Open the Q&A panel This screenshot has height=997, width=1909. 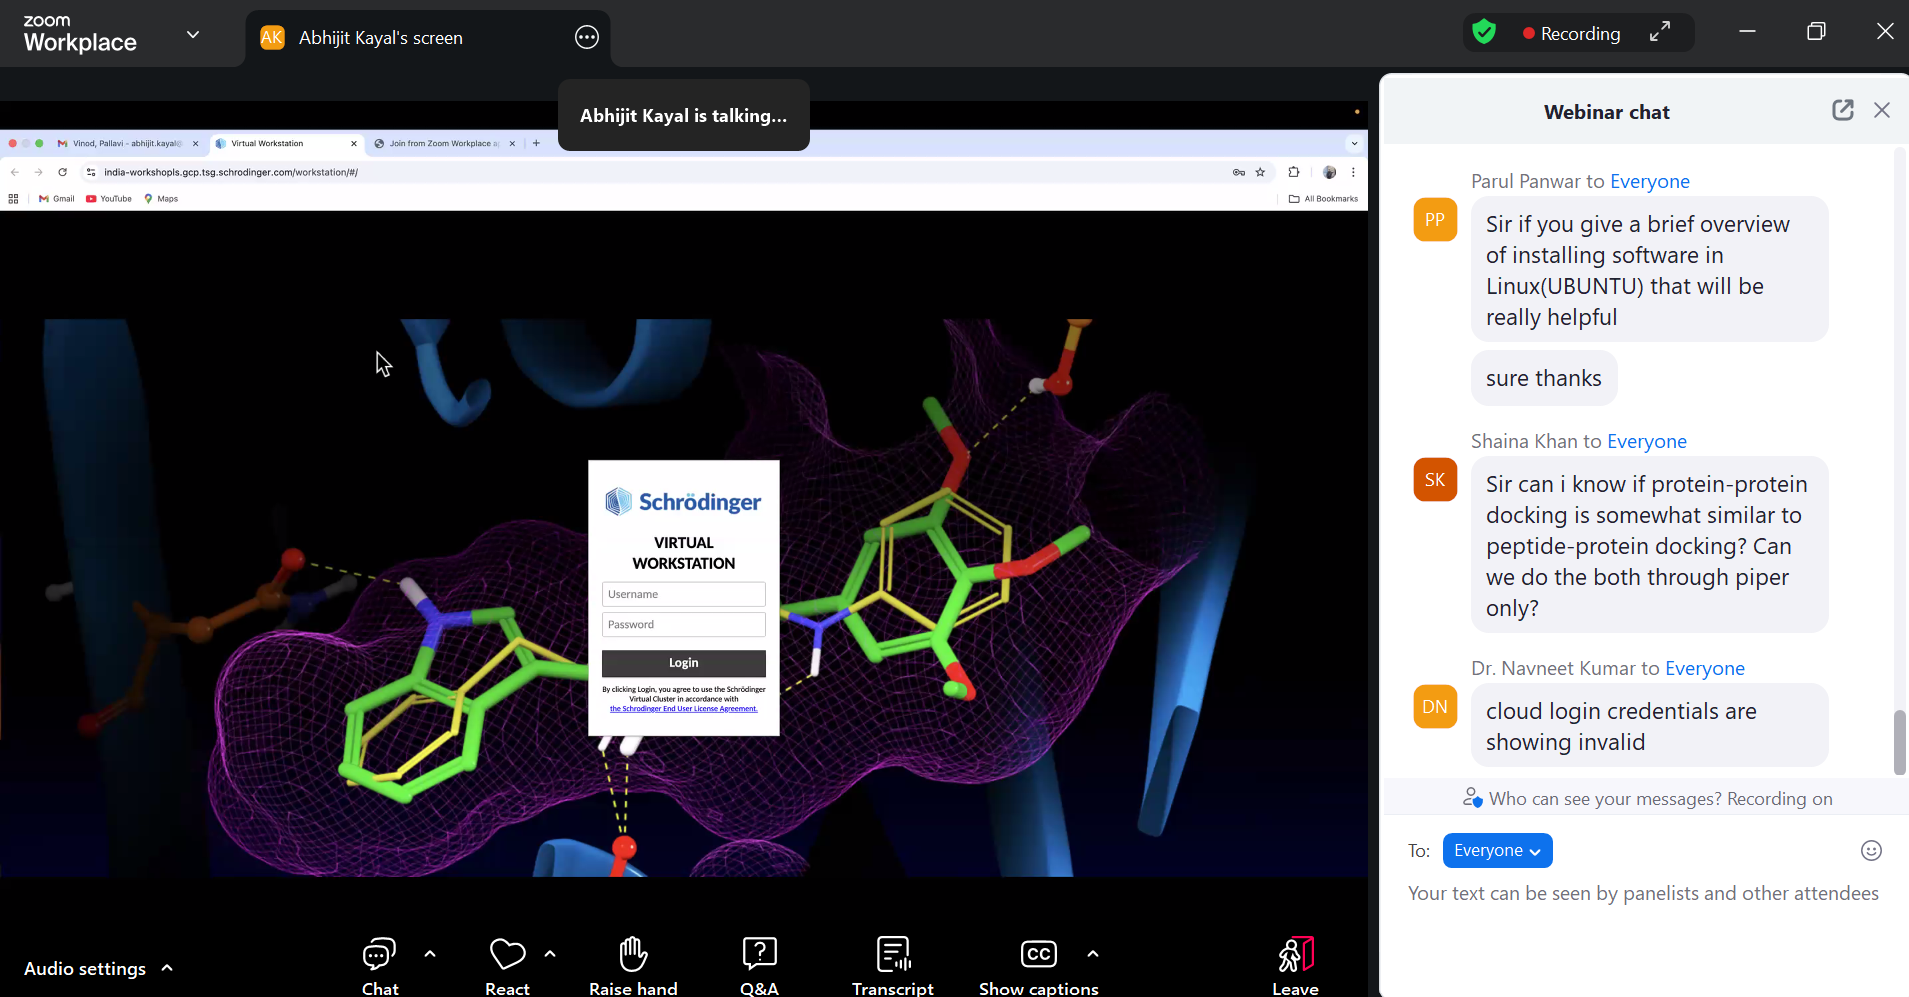click(759, 955)
